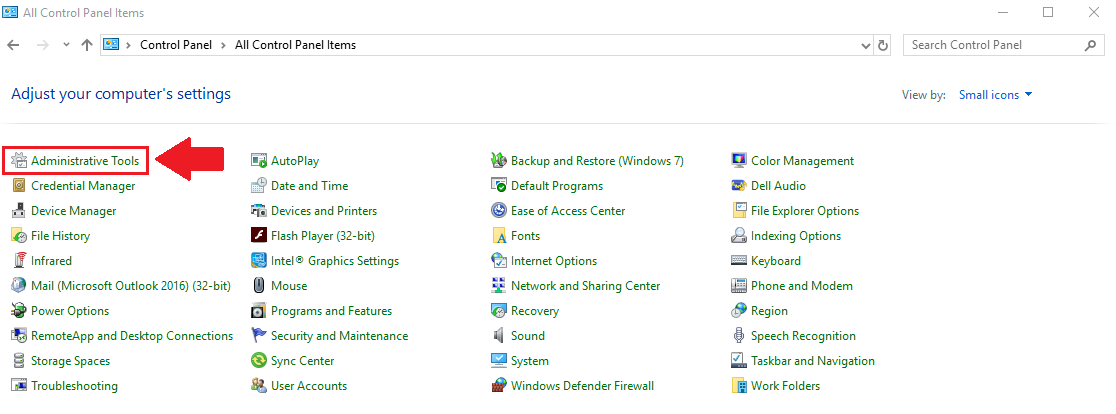Open the recent locations dropdown arrow
The image size is (1116, 414).
66,45
